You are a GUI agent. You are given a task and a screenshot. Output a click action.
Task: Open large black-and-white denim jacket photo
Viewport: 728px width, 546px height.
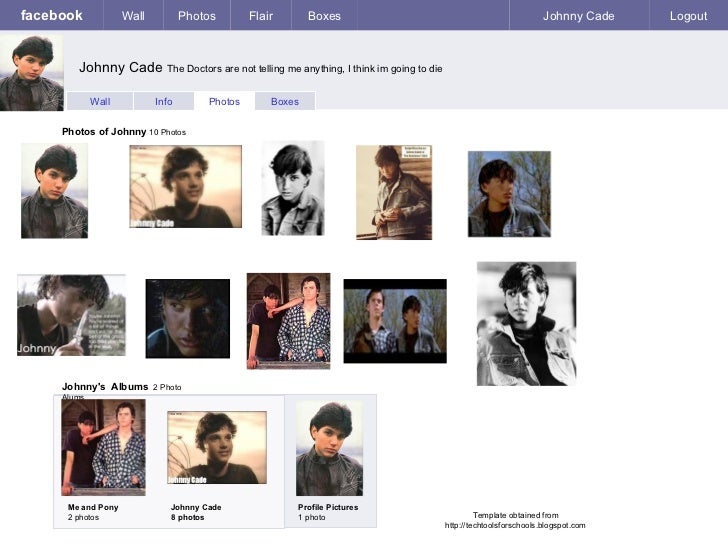[526, 324]
